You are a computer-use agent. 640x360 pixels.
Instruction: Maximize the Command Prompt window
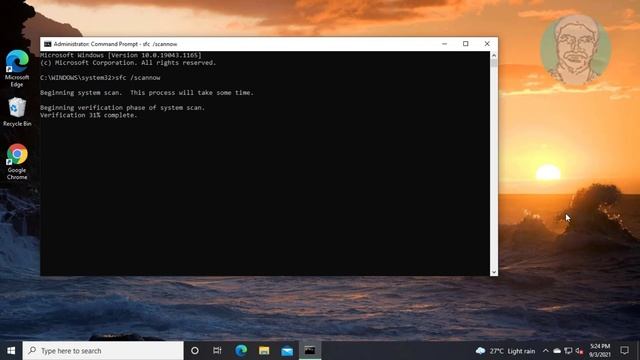(x=466, y=44)
